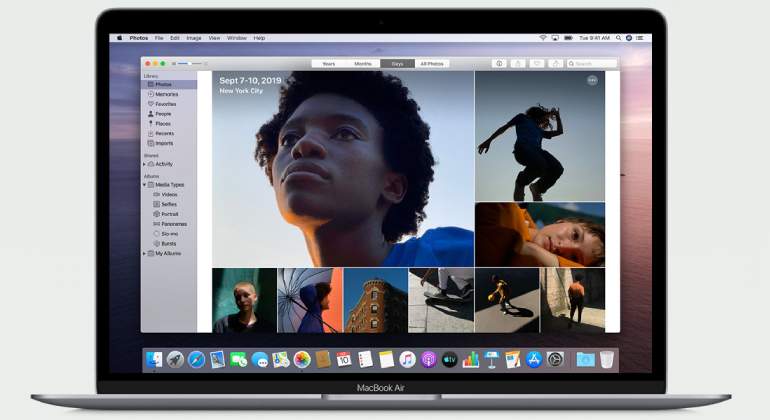The image size is (770, 420).
Task: Open the Apple menu
Action: [119, 38]
